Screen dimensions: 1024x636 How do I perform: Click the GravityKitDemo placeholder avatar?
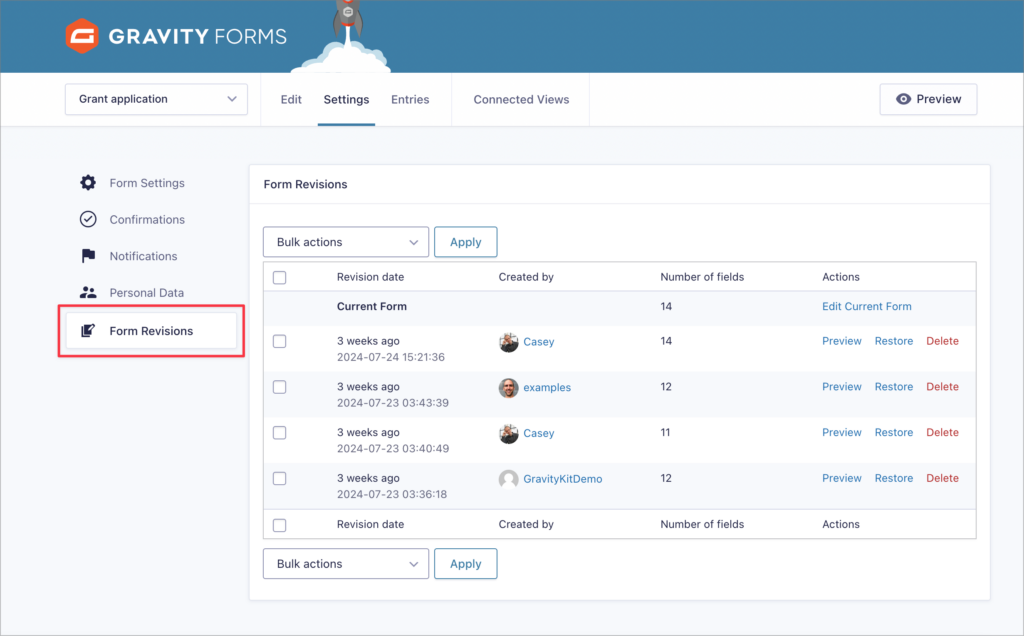point(509,479)
